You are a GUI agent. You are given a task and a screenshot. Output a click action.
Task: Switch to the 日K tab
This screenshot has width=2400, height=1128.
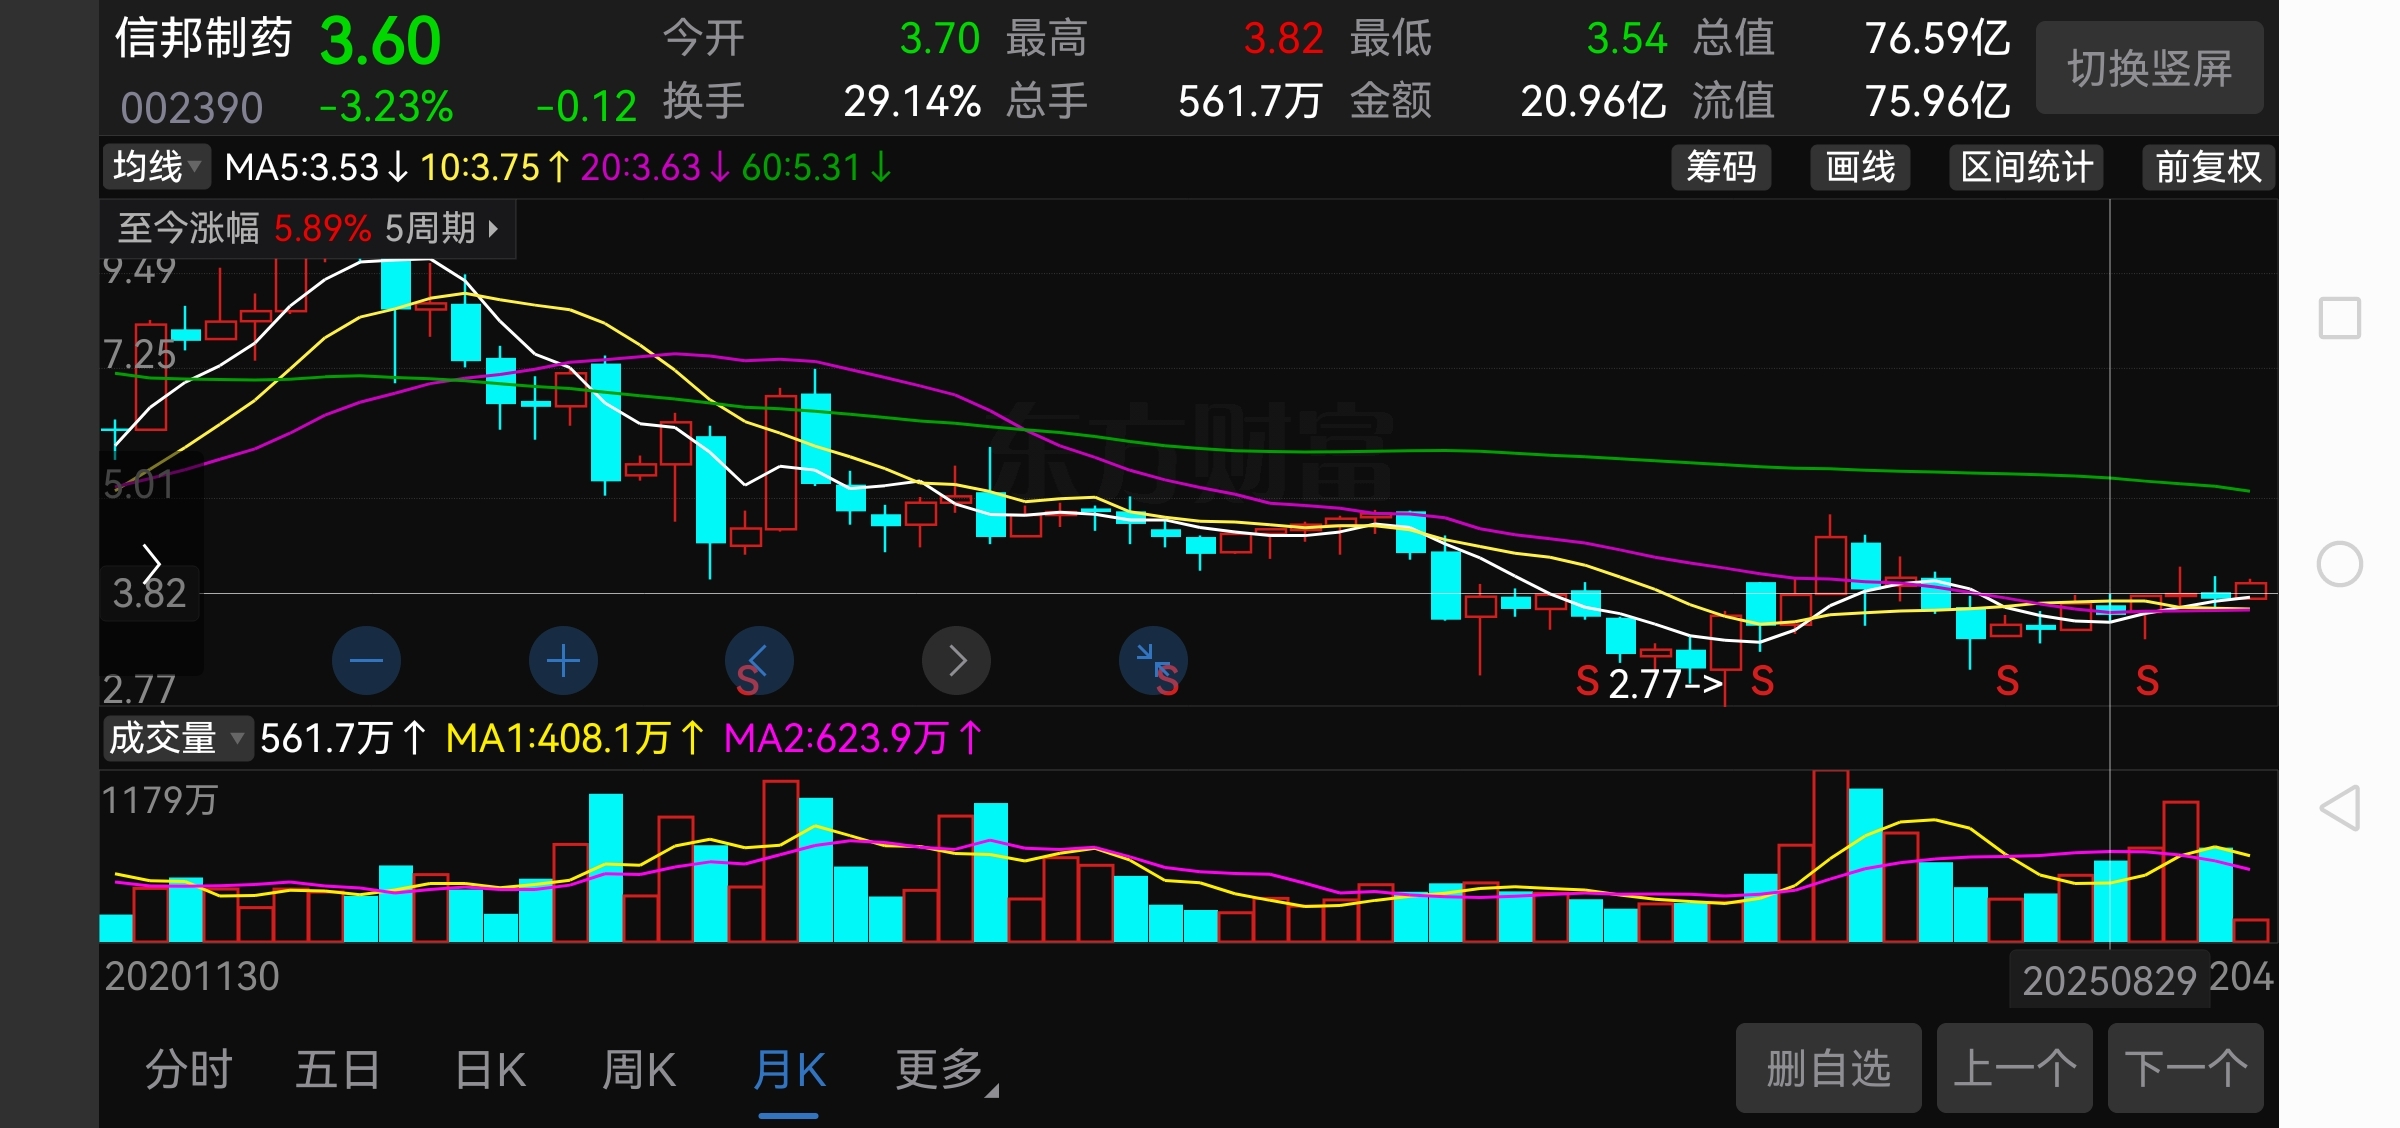click(x=490, y=1070)
